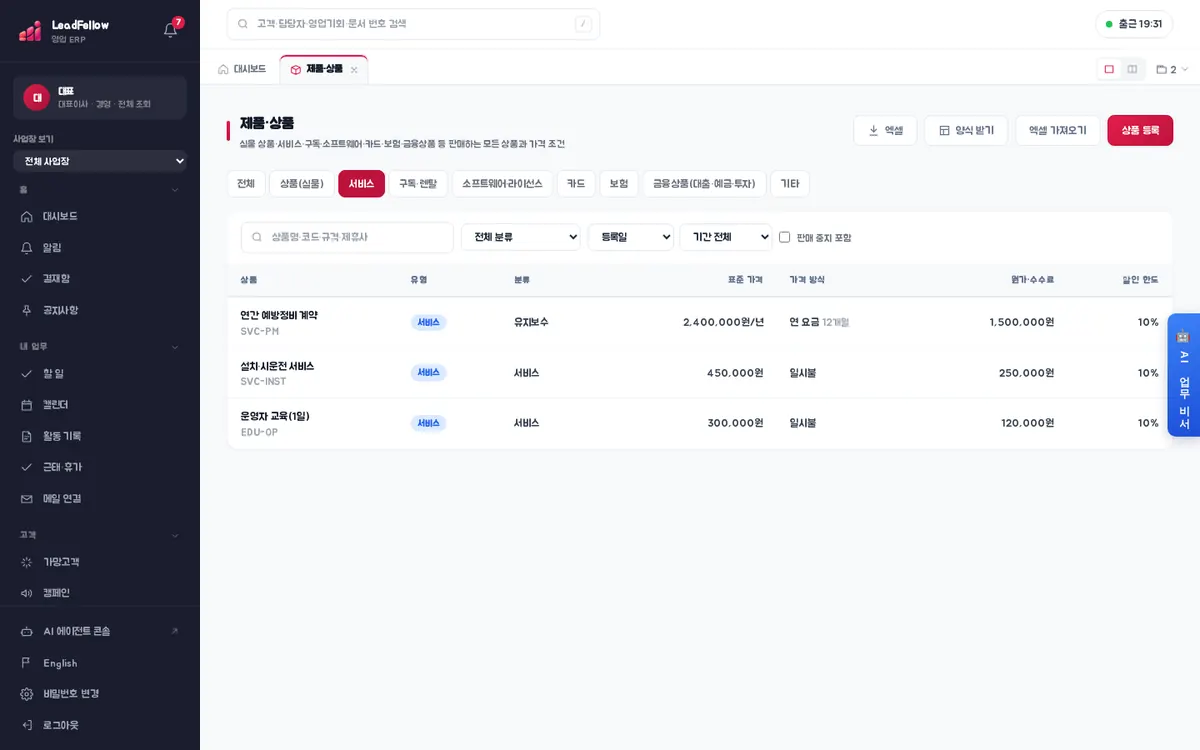Click 로그아웃 to sign out
This screenshot has height=750, width=1200.
point(100,725)
